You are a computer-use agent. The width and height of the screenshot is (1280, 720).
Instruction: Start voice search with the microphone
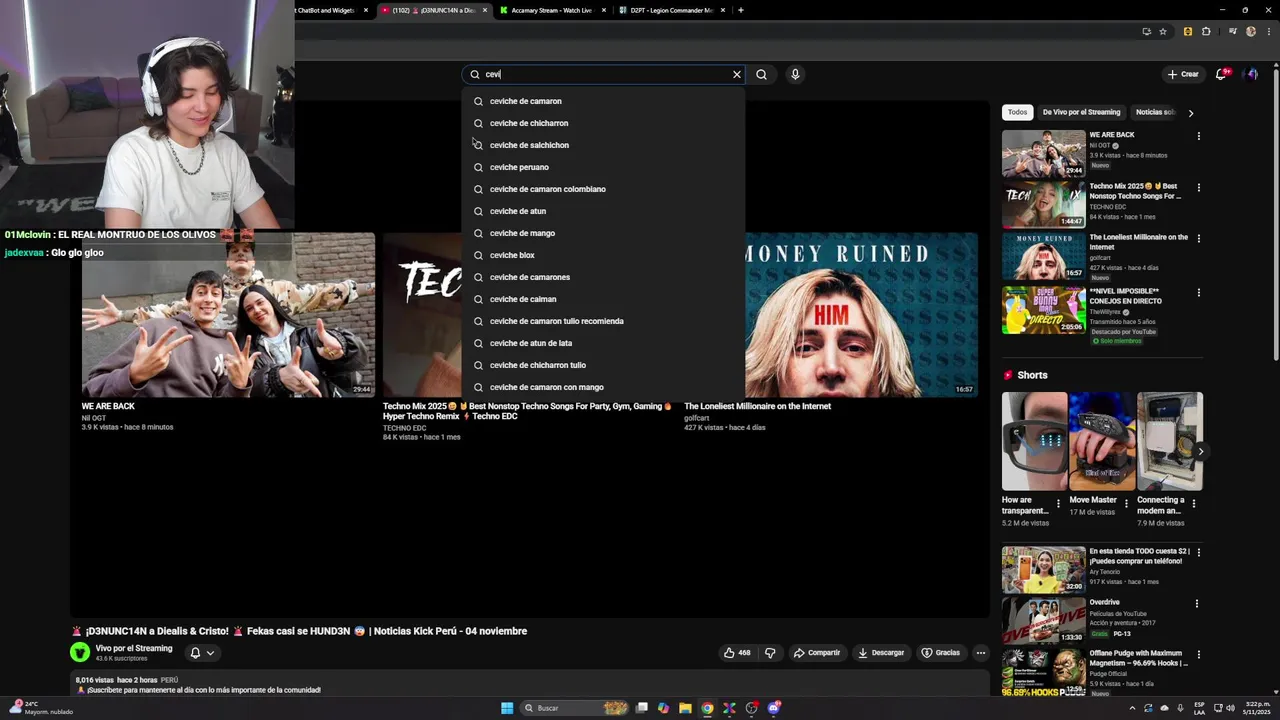coord(795,74)
